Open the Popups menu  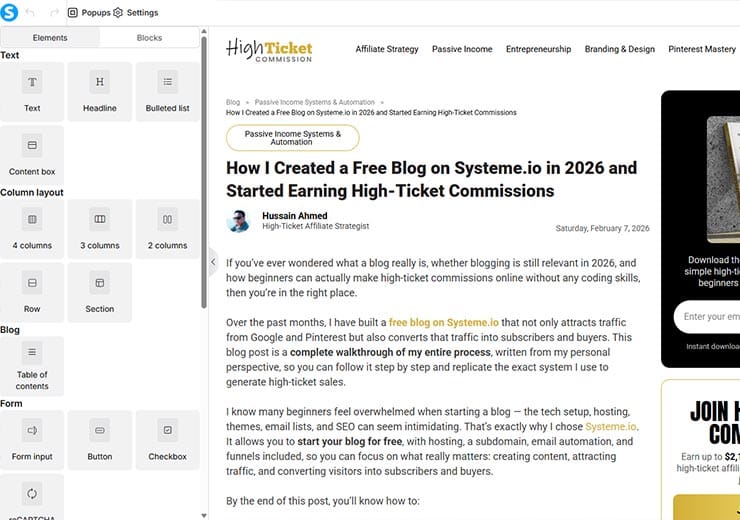pyautogui.click(x=89, y=13)
